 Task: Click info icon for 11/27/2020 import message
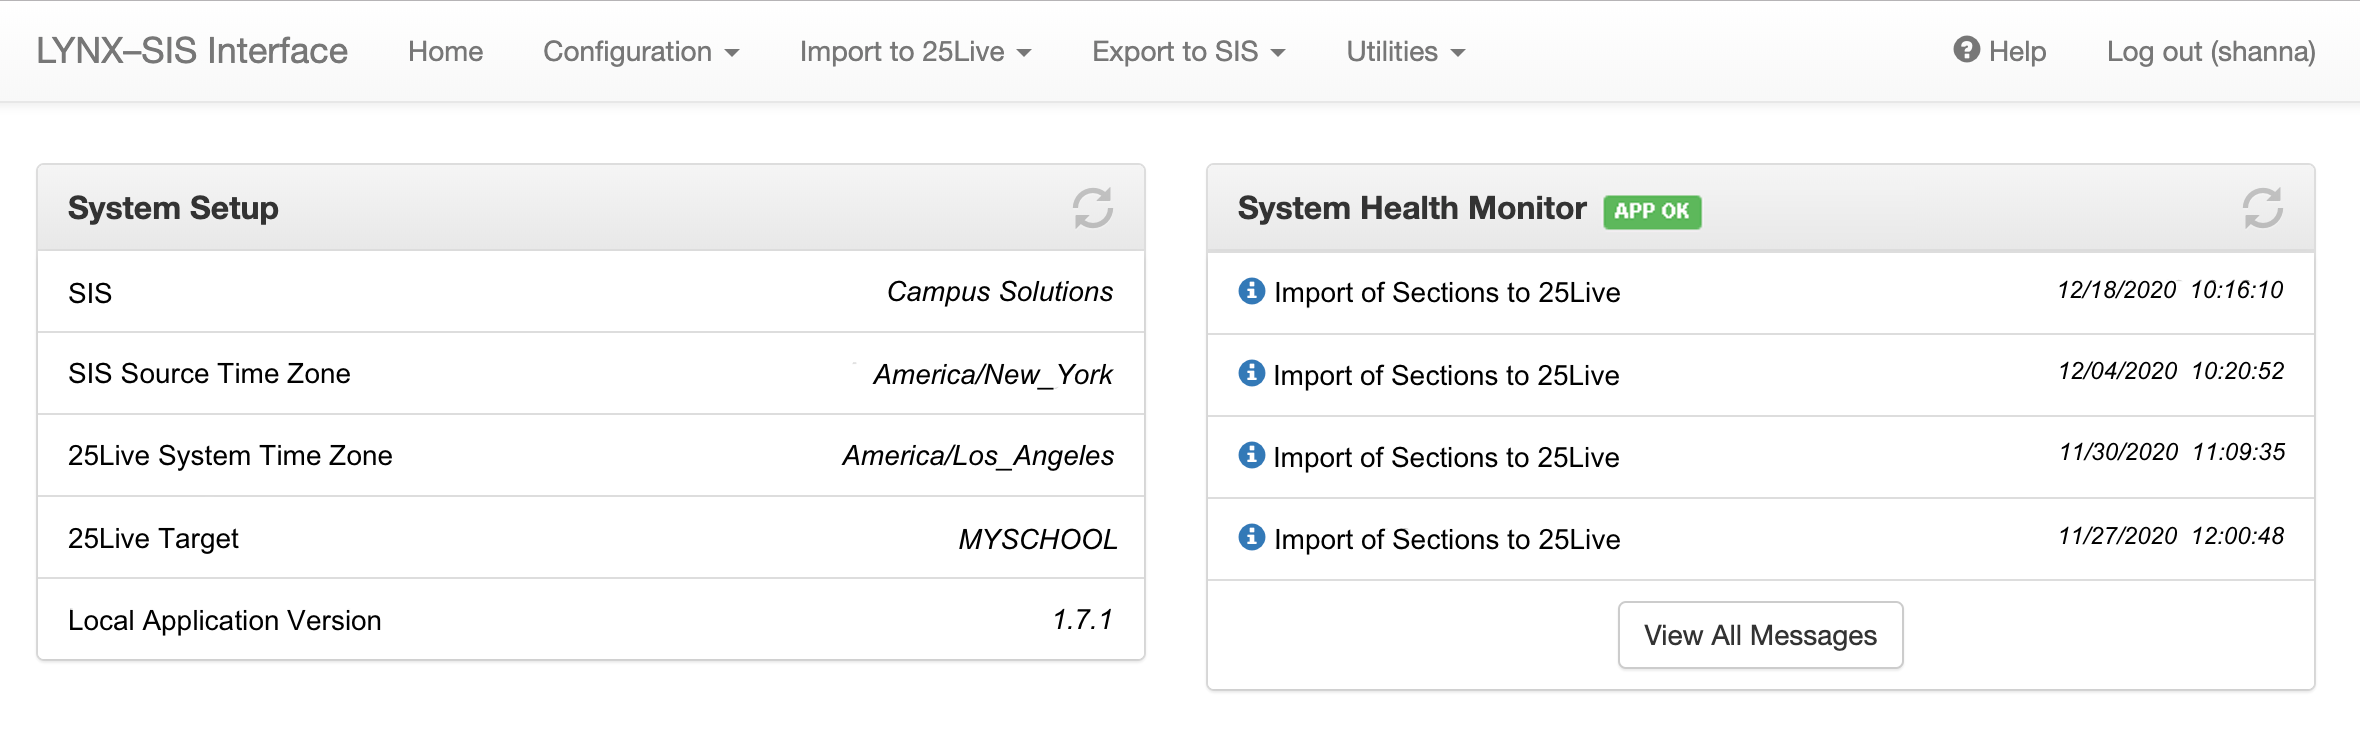pyautogui.click(x=1251, y=537)
